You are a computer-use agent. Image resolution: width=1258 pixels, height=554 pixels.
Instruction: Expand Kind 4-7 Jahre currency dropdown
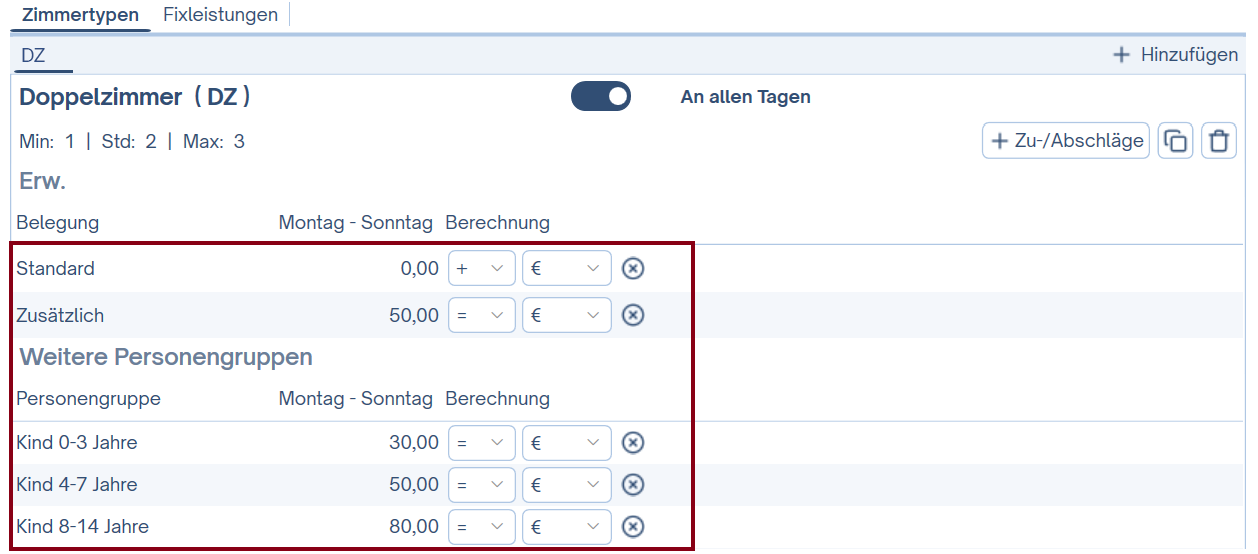[x=566, y=484]
